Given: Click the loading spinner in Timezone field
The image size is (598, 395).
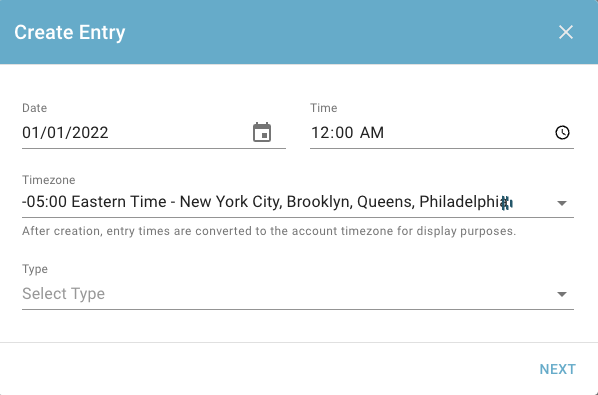Looking at the screenshot, I should tap(507, 203).
